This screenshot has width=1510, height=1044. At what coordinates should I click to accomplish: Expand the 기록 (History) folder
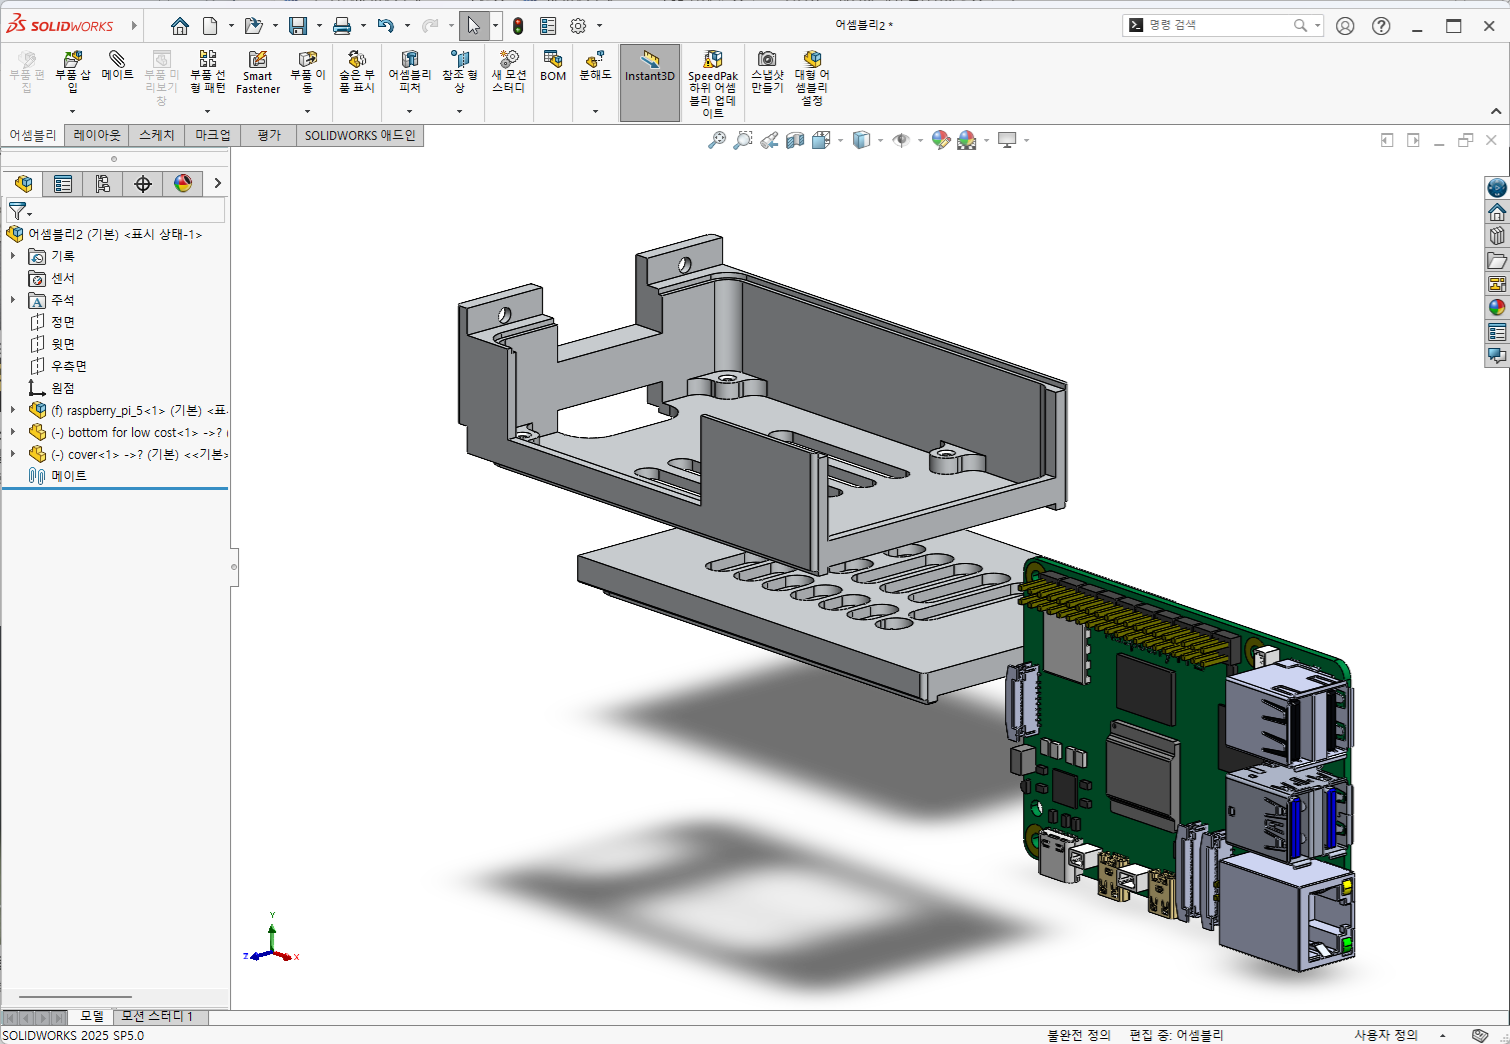[13, 256]
